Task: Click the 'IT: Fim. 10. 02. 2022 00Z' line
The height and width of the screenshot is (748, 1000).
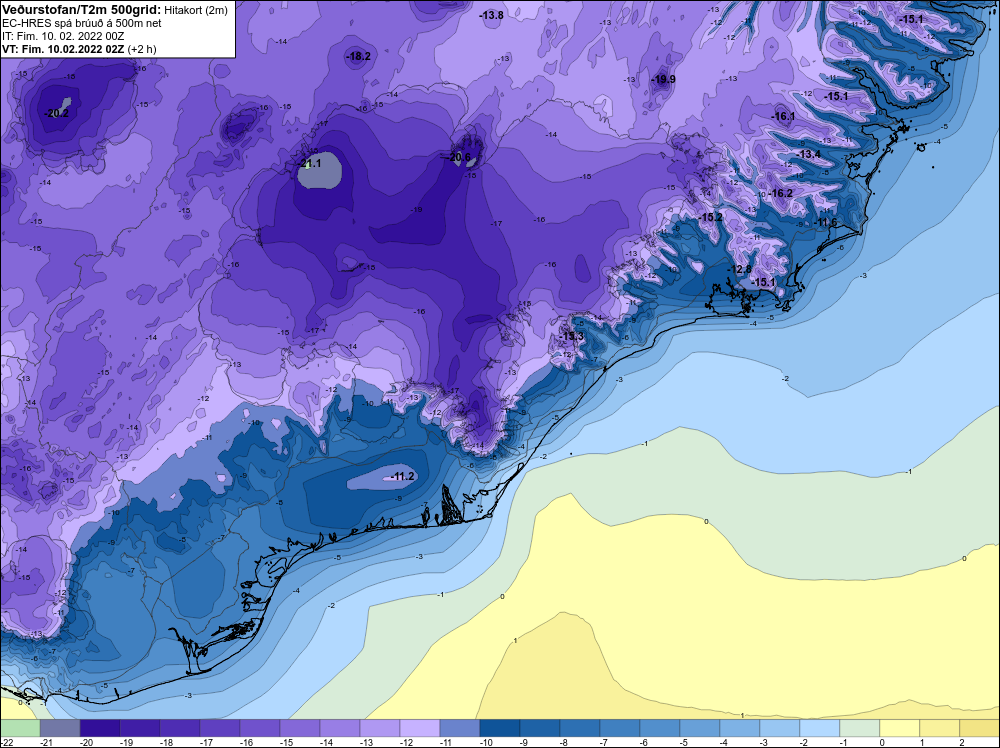Action: click(x=63, y=36)
